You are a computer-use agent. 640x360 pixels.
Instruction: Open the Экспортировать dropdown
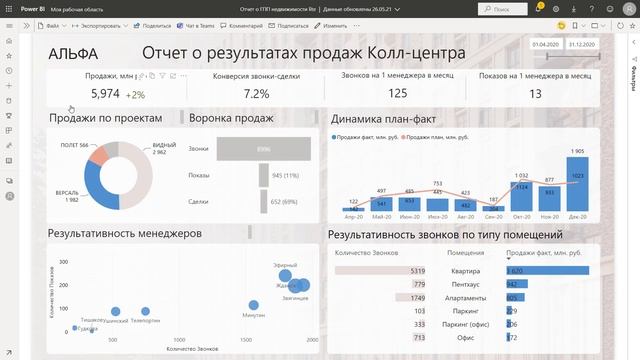tap(100, 26)
